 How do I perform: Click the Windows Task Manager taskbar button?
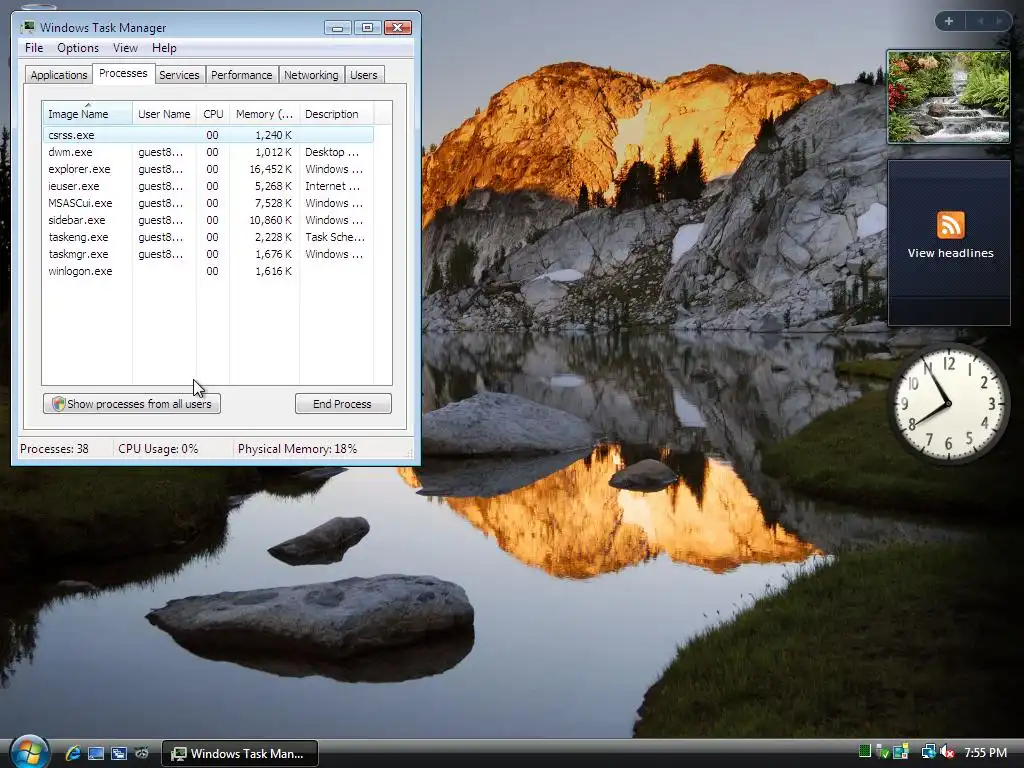[240, 754]
